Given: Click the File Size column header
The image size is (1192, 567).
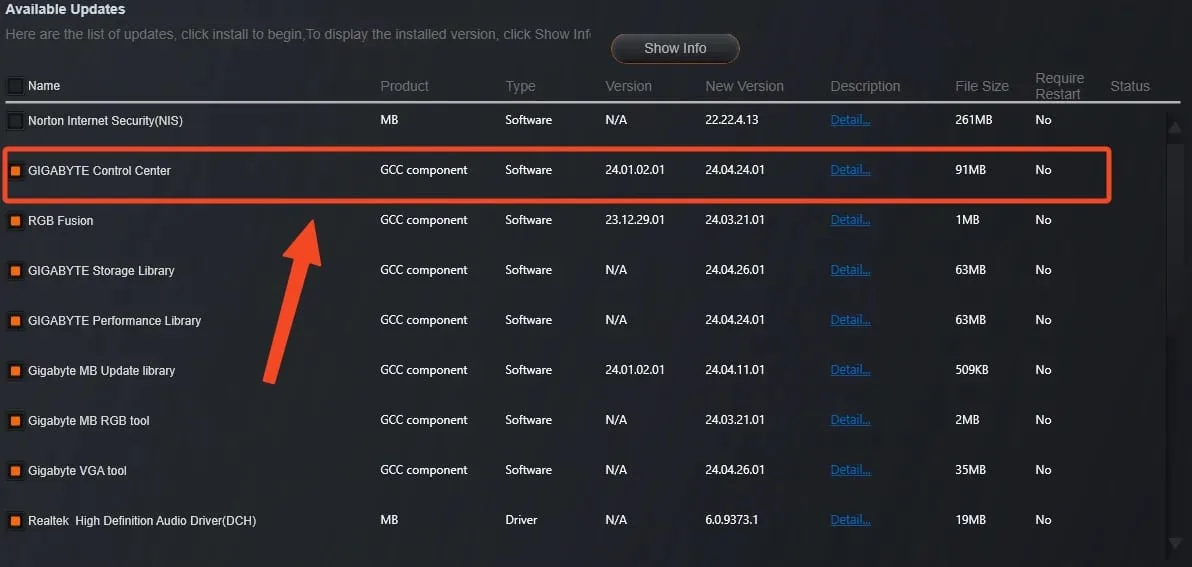Looking at the screenshot, I should pos(982,86).
